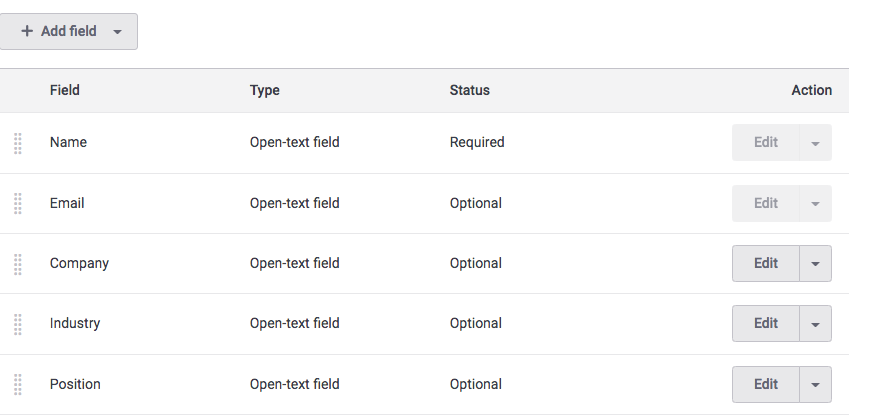The width and height of the screenshot is (877, 418).
Task: Click the drag handle for Position row
Action: click(18, 384)
